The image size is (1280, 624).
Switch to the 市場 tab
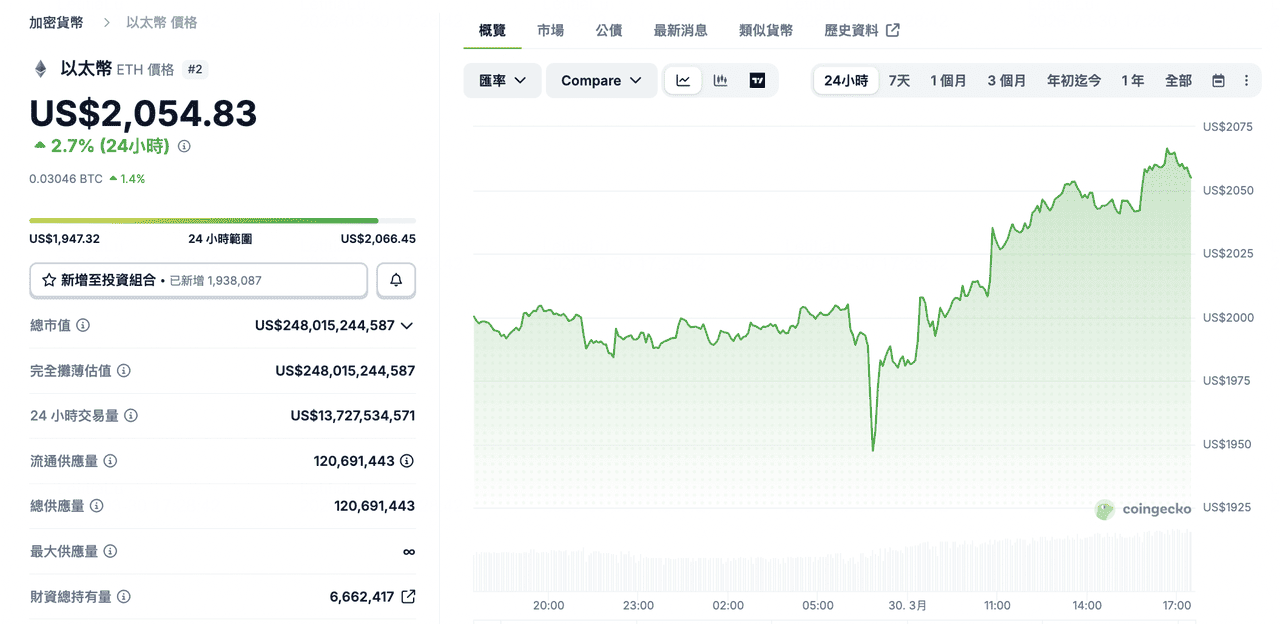(x=550, y=30)
